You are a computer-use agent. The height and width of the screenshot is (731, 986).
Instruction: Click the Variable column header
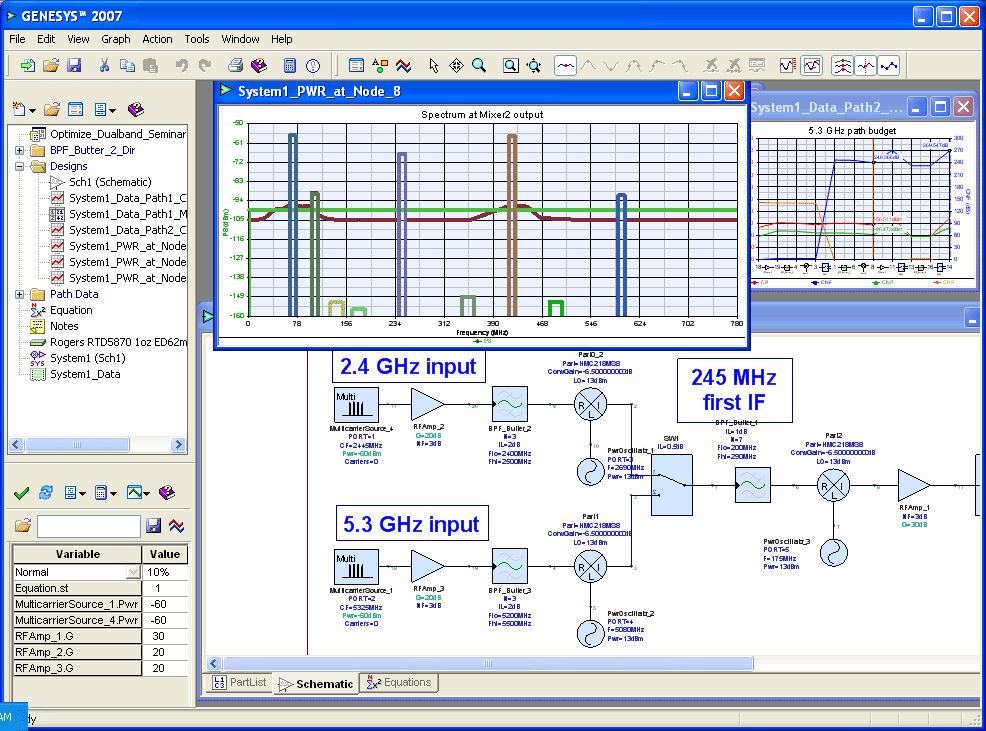[77, 554]
